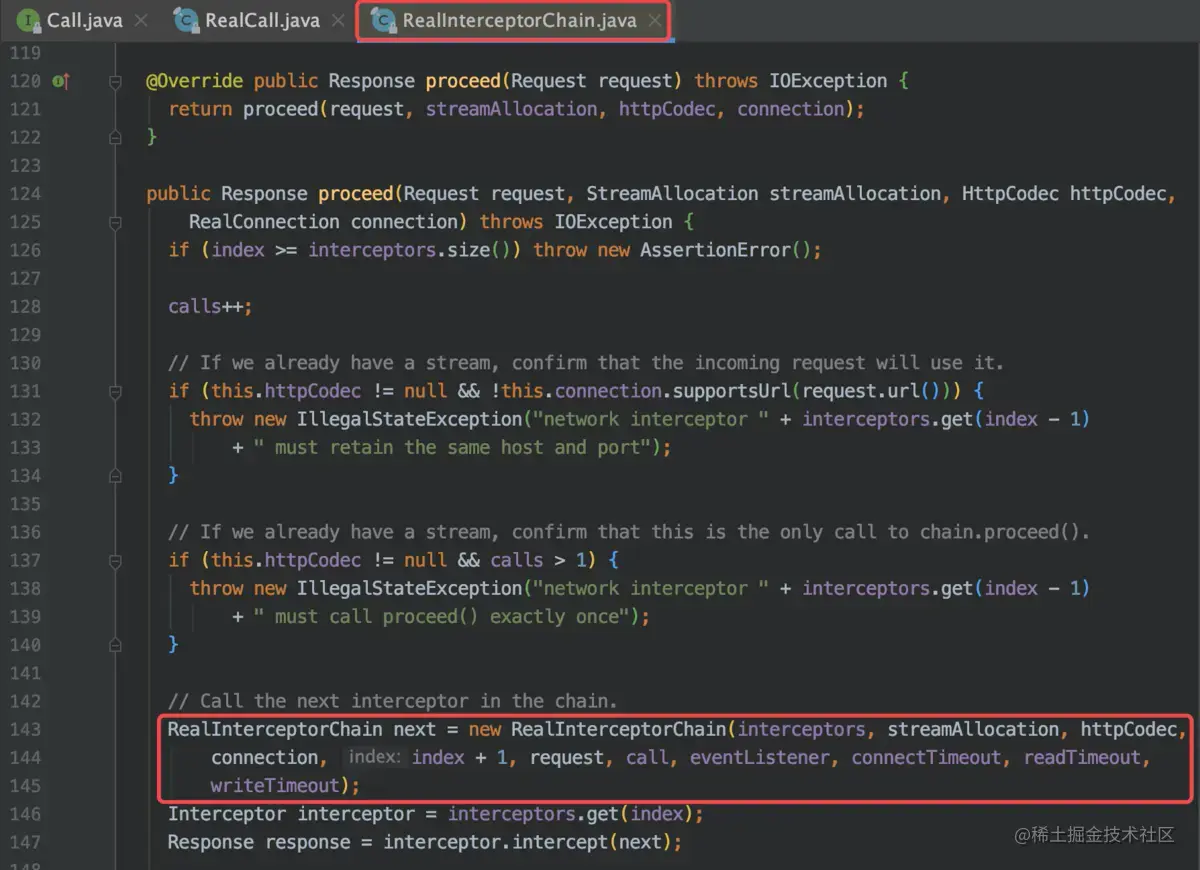Click line number 147 in the gutter

[x=24, y=842]
